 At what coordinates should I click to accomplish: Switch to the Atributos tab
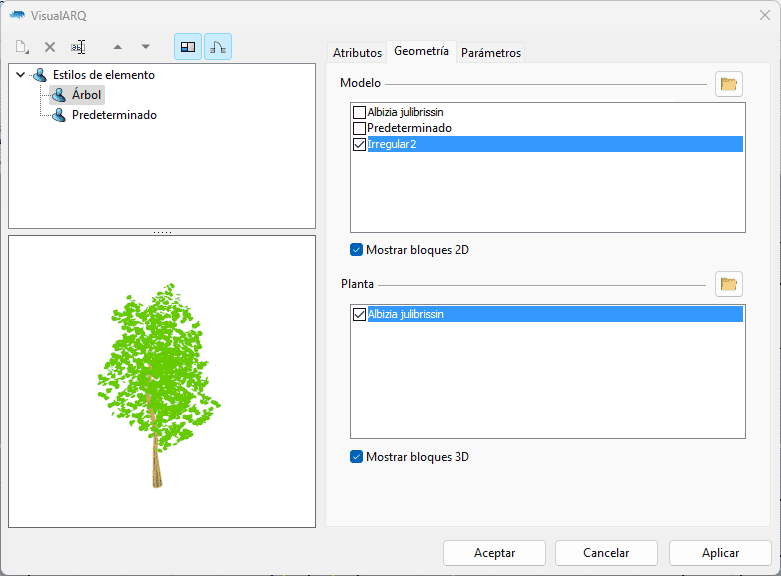point(357,53)
